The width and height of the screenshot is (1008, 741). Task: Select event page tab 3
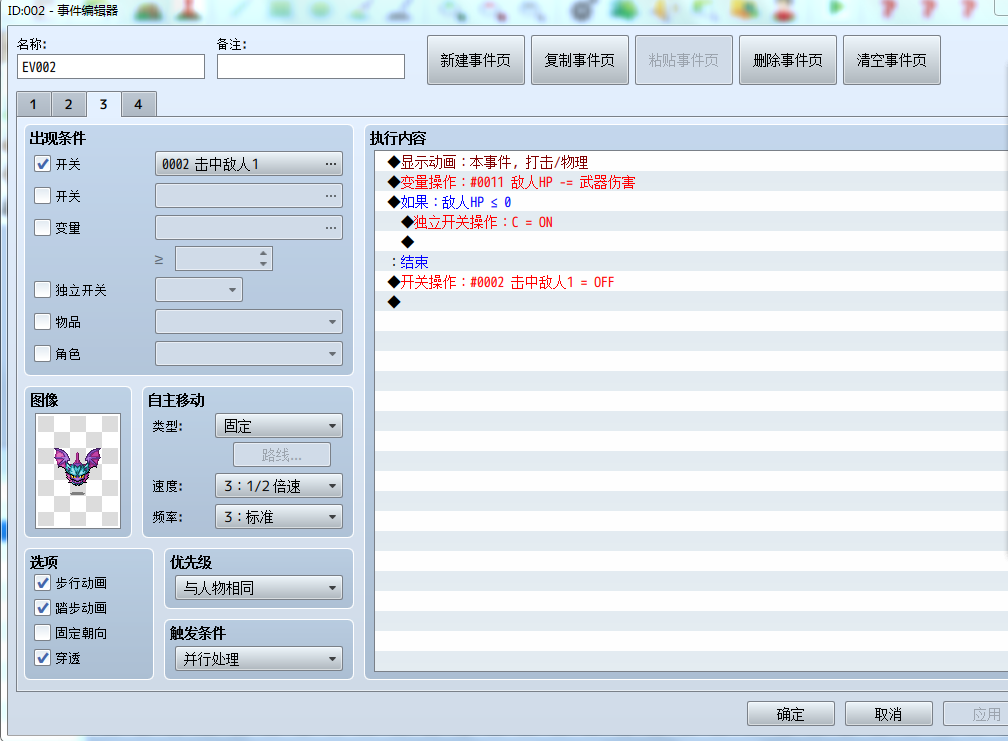(x=104, y=104)
